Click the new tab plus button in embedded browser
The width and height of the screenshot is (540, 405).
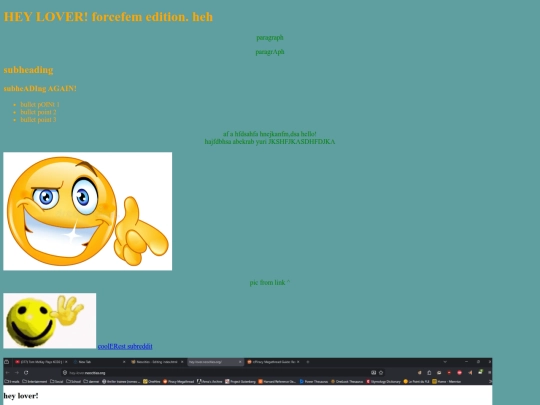(308, 362)
